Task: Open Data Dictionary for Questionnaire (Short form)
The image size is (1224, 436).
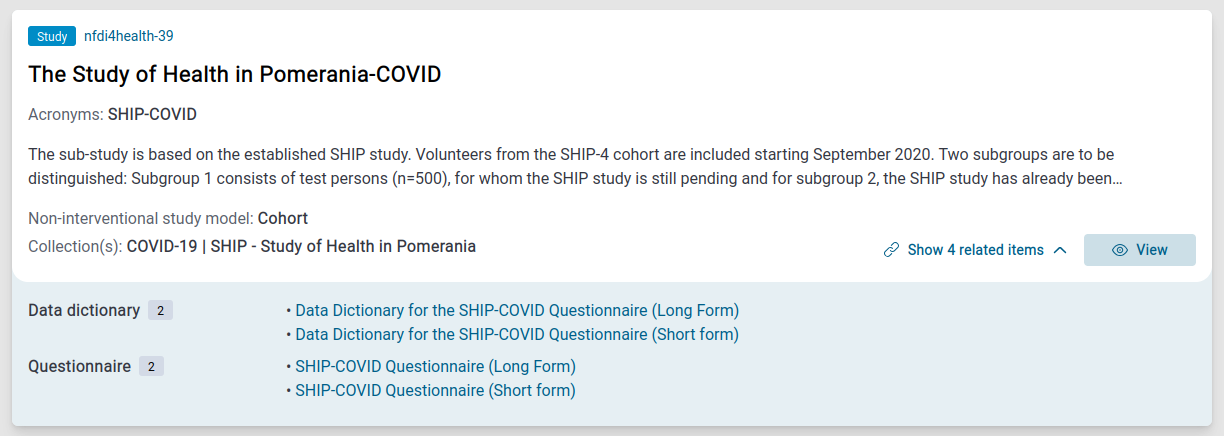Action: click(x=517, y=334)
